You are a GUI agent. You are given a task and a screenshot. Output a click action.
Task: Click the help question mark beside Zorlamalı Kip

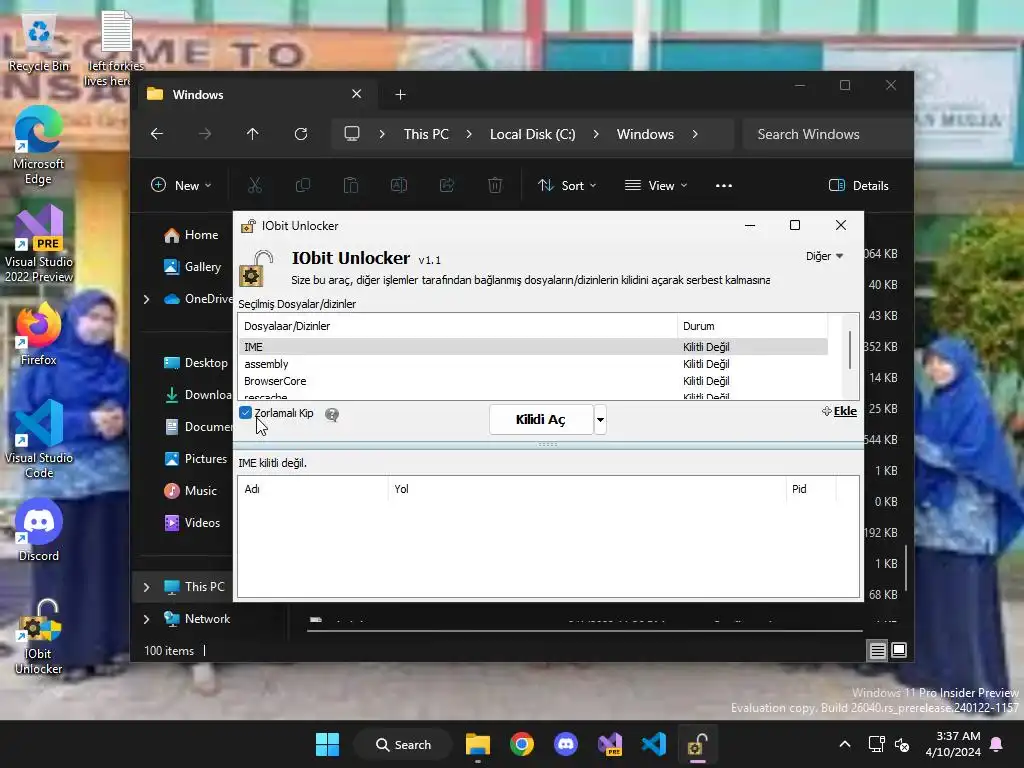point(332,414)
